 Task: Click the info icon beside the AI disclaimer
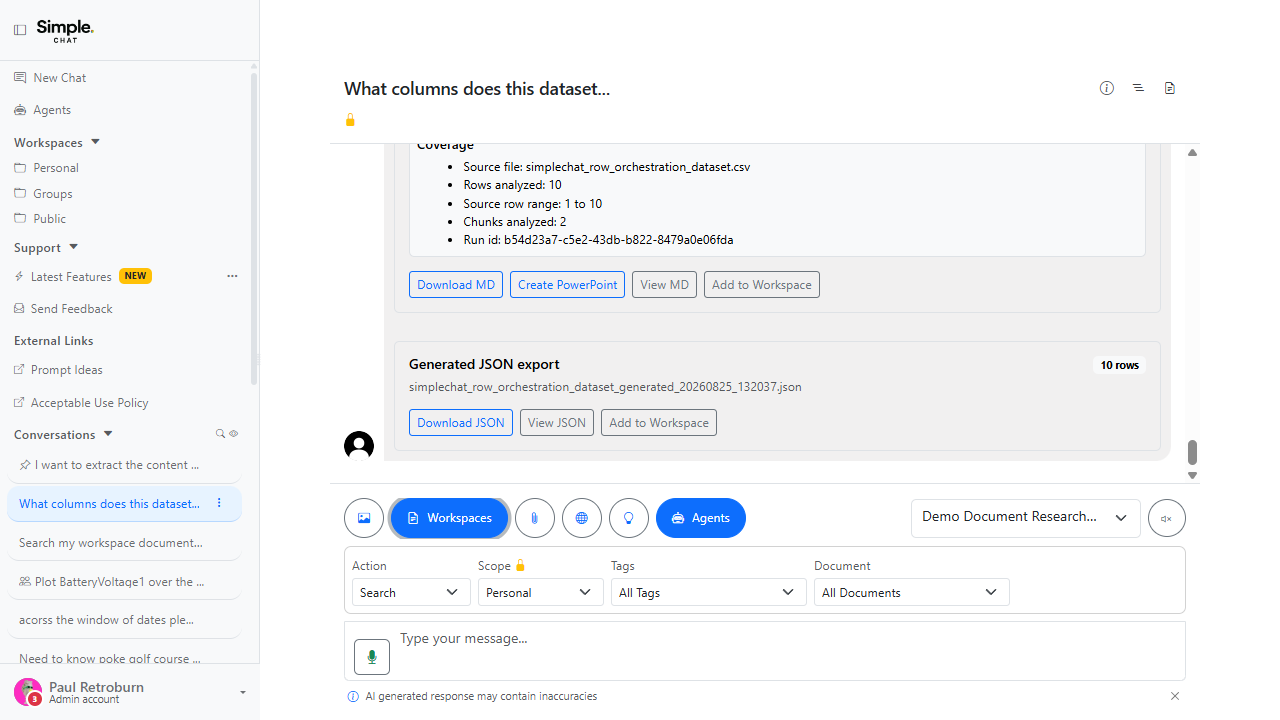pyautogui.click(x=353, y=696)
